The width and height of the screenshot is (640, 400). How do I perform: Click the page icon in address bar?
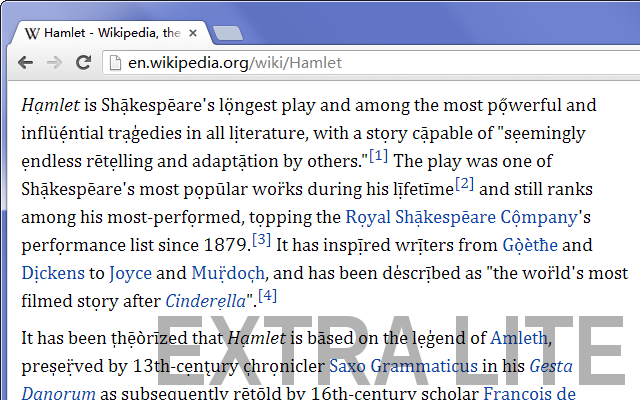pyautogui.click(x=116, y=63)
